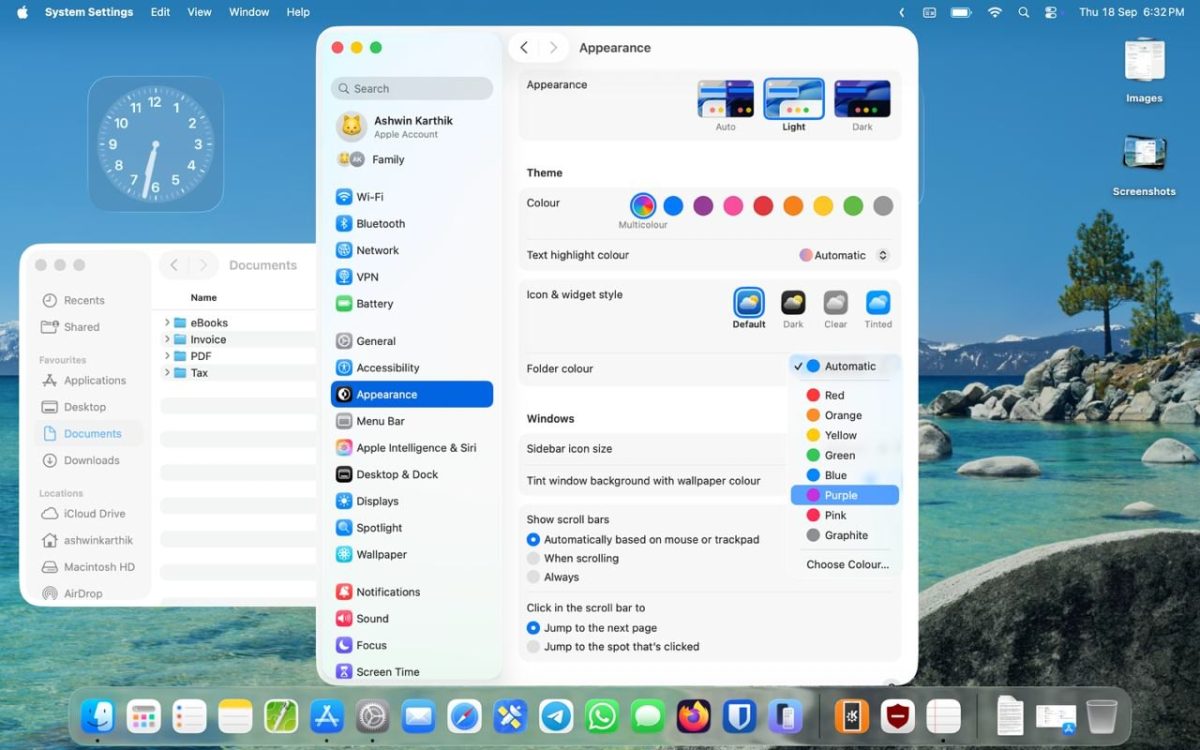Open Finder from the Dock
Screen dimensions: 1200x750
[x=98, y=716]
